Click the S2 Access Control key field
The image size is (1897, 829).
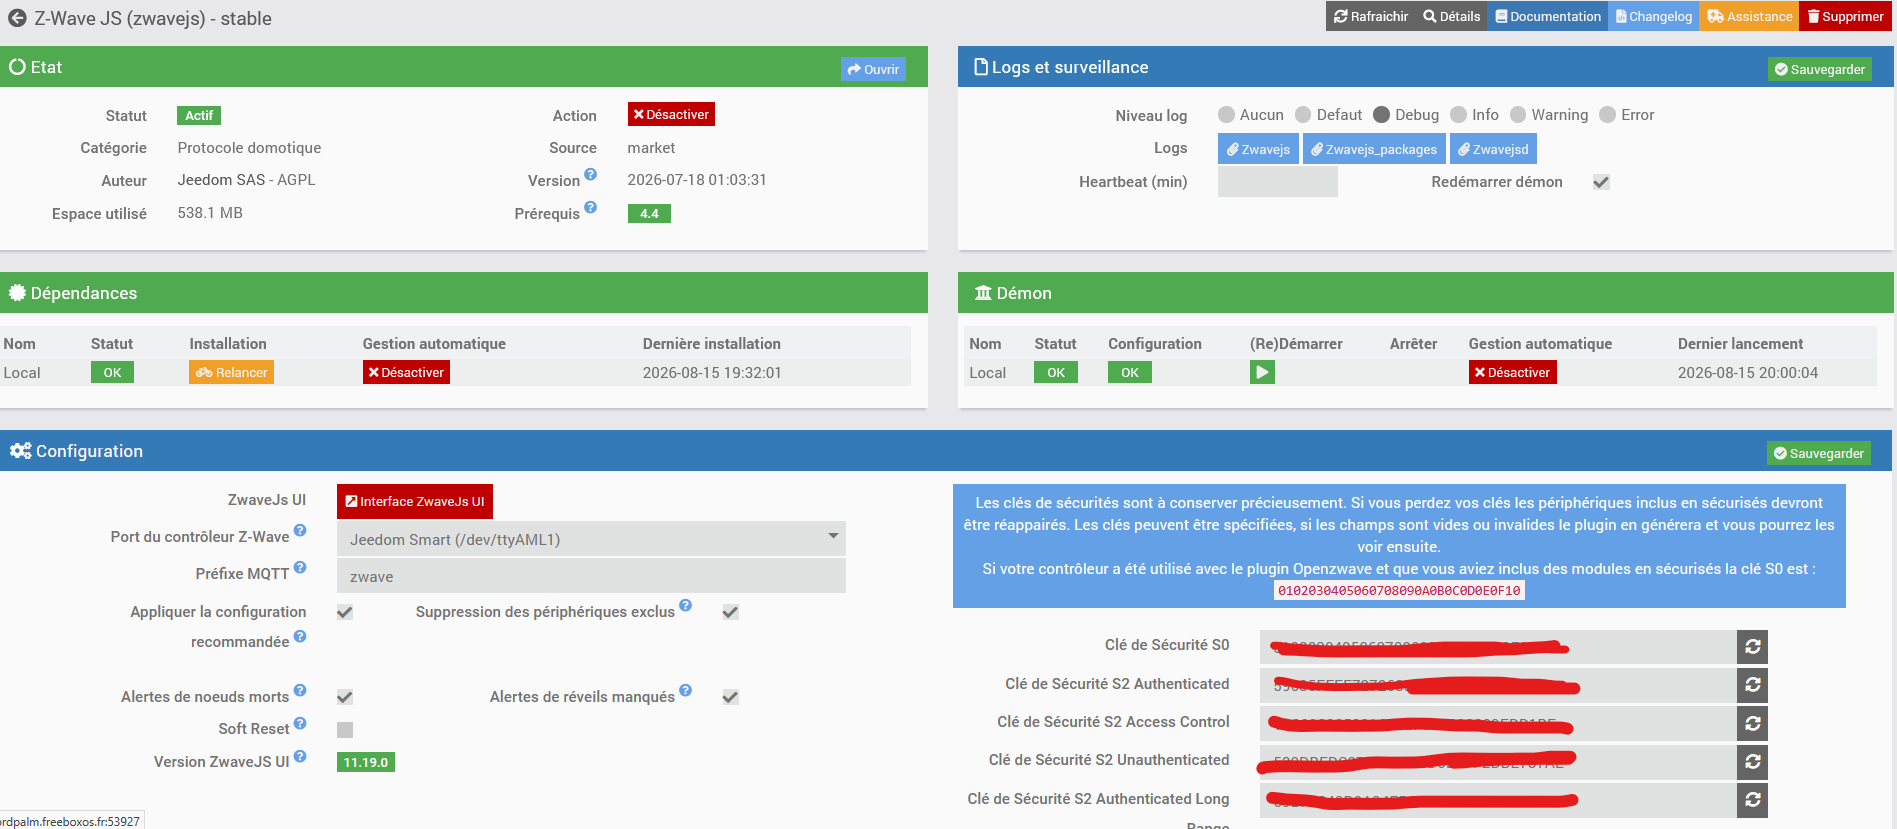(x=1498, y=723)
